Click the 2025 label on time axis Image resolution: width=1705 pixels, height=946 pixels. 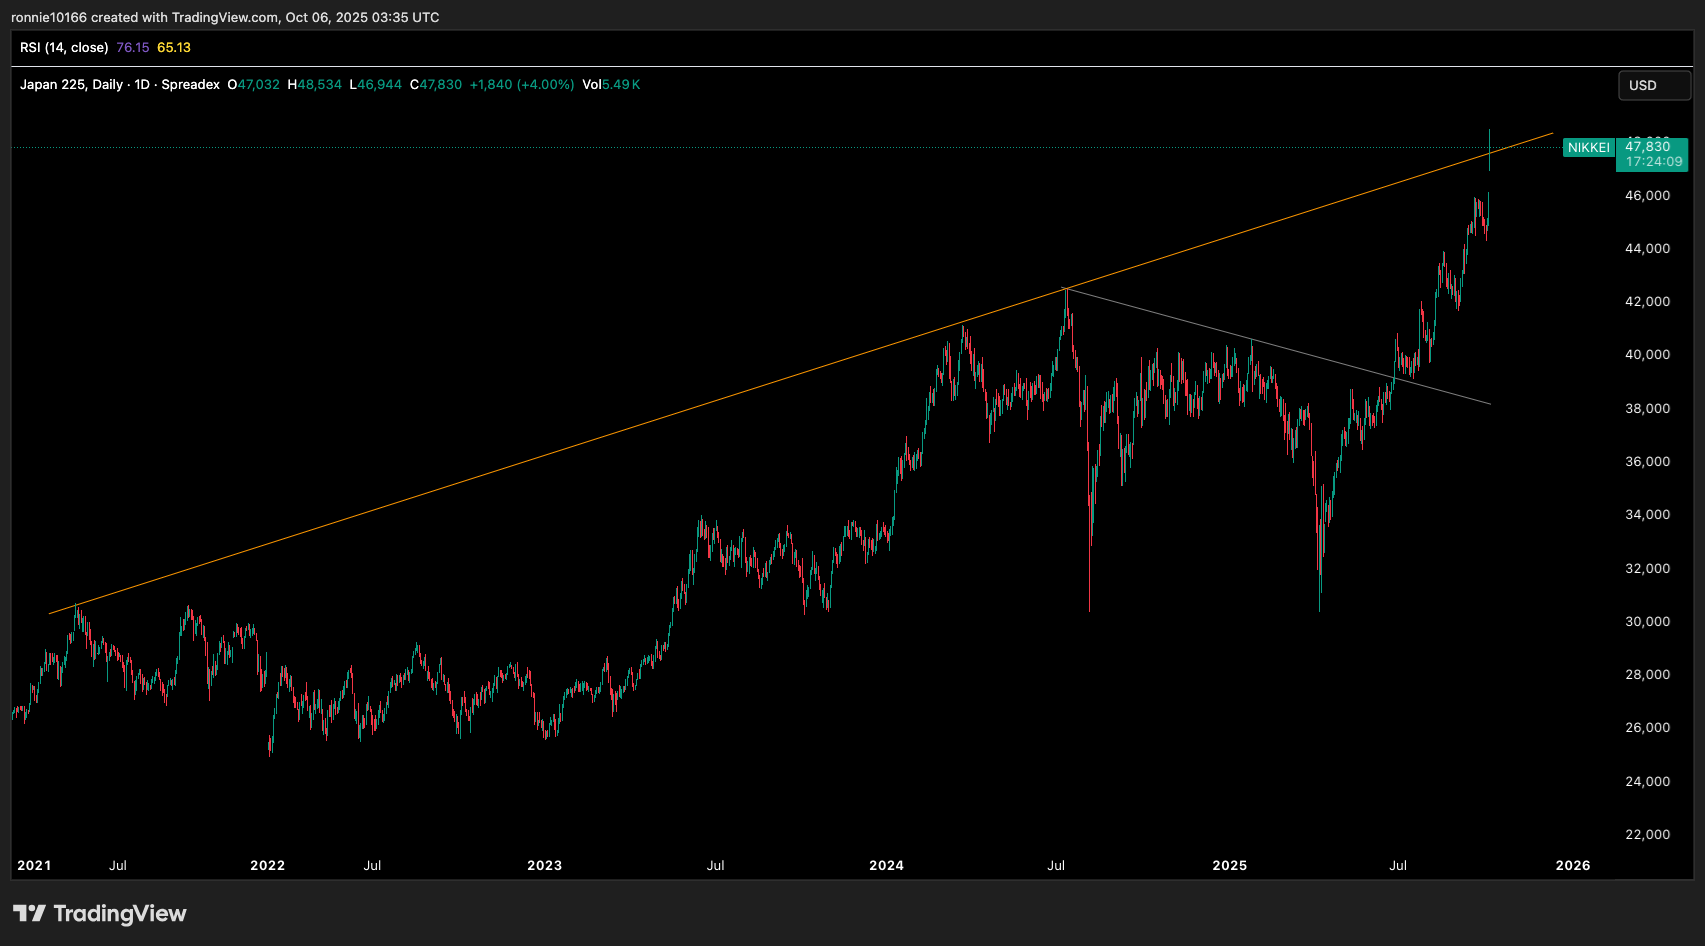coord(1229,866)
